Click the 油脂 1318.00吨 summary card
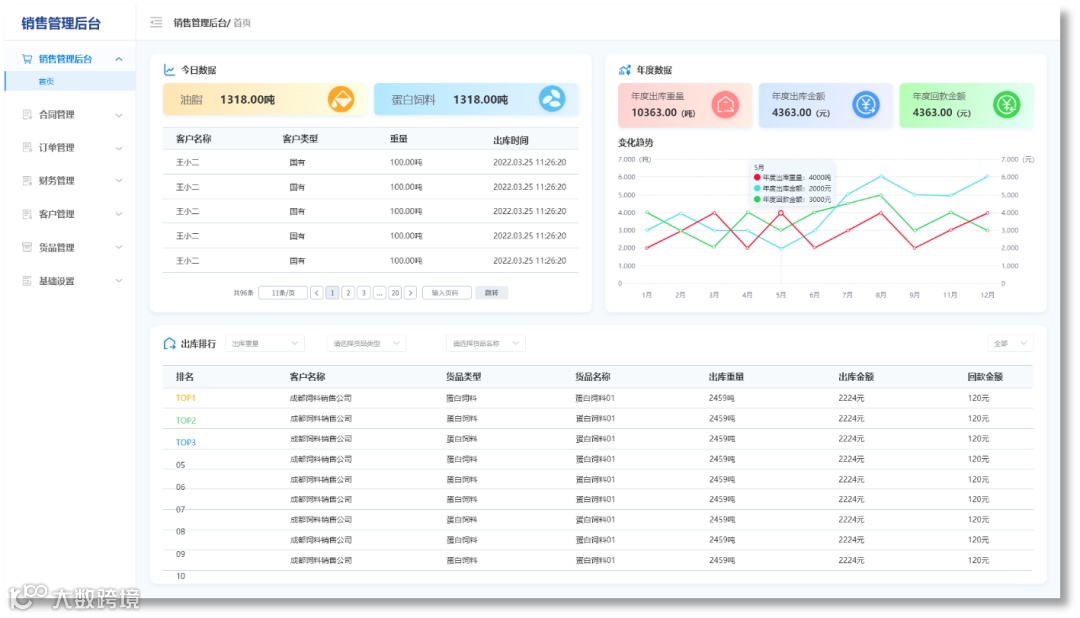The width and height of the screenshot is (1080, 618). [x=264, y=99]
